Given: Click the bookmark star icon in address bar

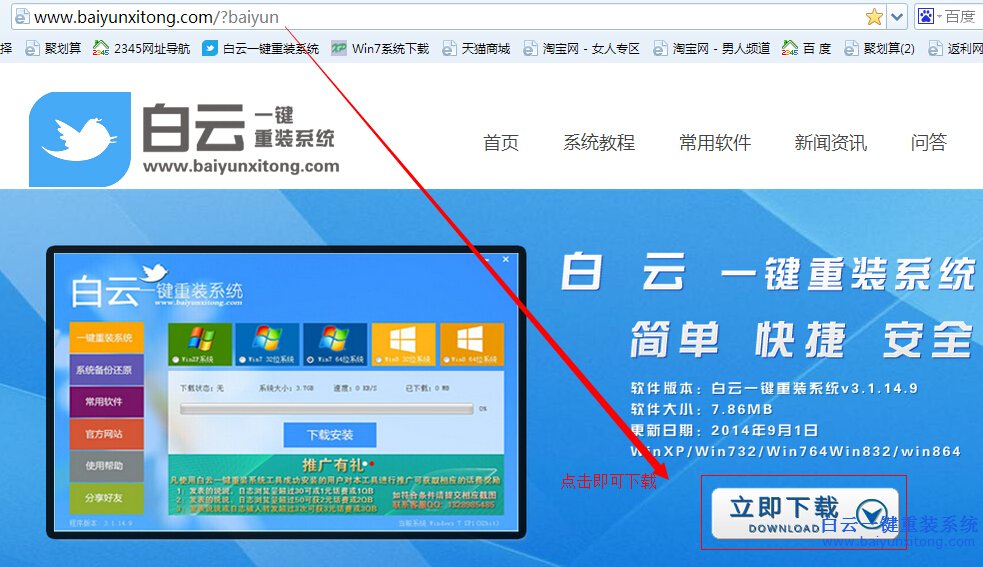Looking at the screenshot, I should click(874, 16).
